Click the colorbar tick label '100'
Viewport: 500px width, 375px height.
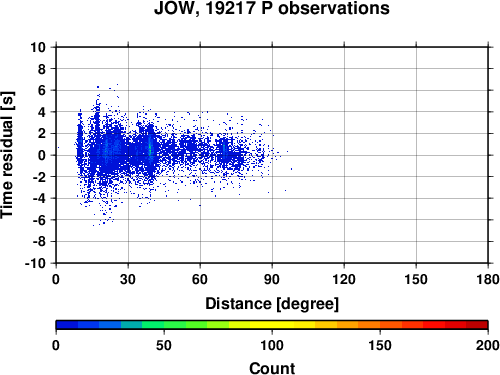272,345
